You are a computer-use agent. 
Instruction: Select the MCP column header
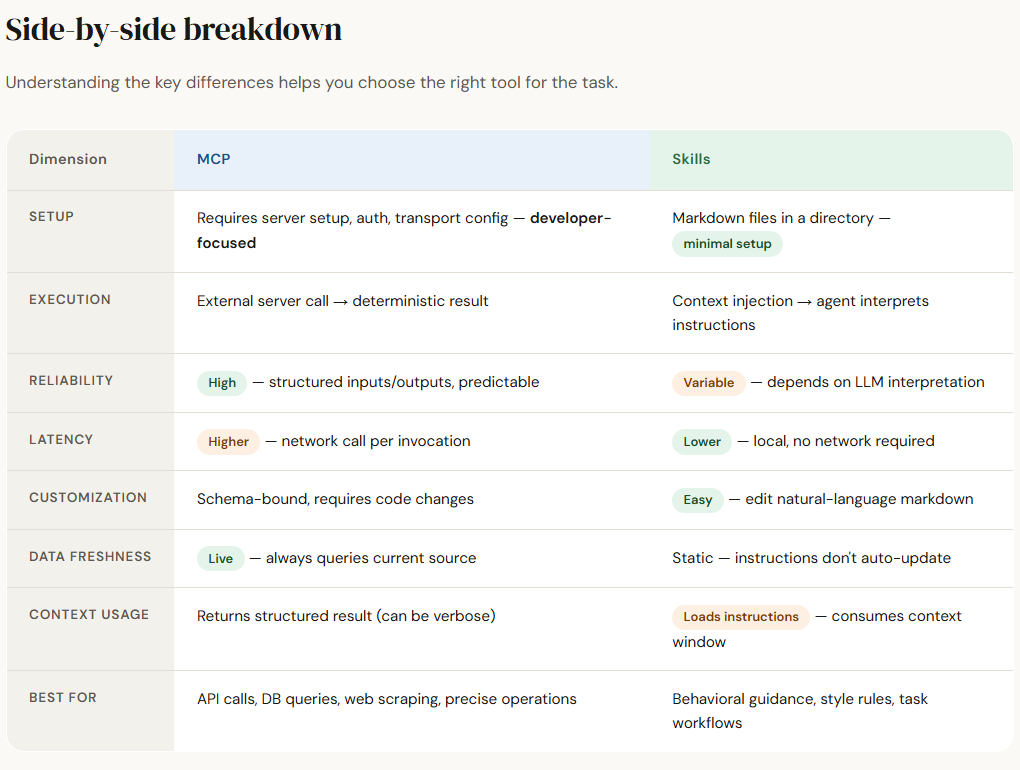(x=214, y=159)
